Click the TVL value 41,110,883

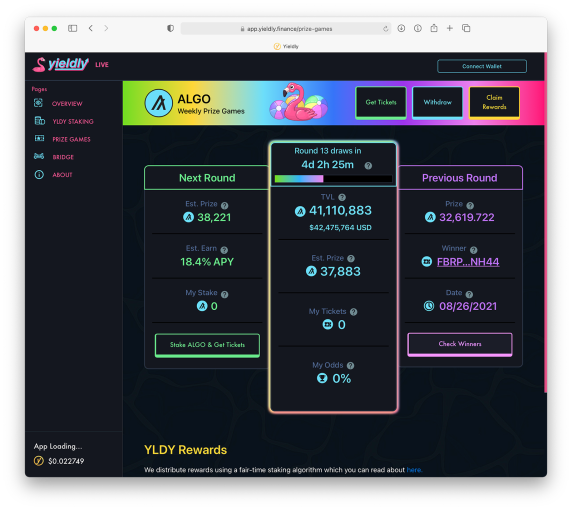[340, 211]
